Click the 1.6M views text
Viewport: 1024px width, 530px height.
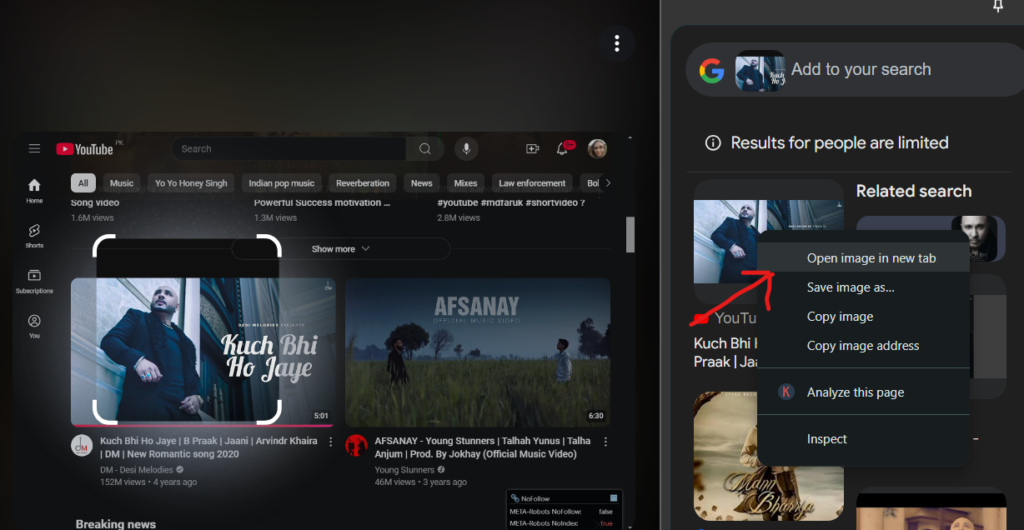pyautogui.click(x=92, y=218)
